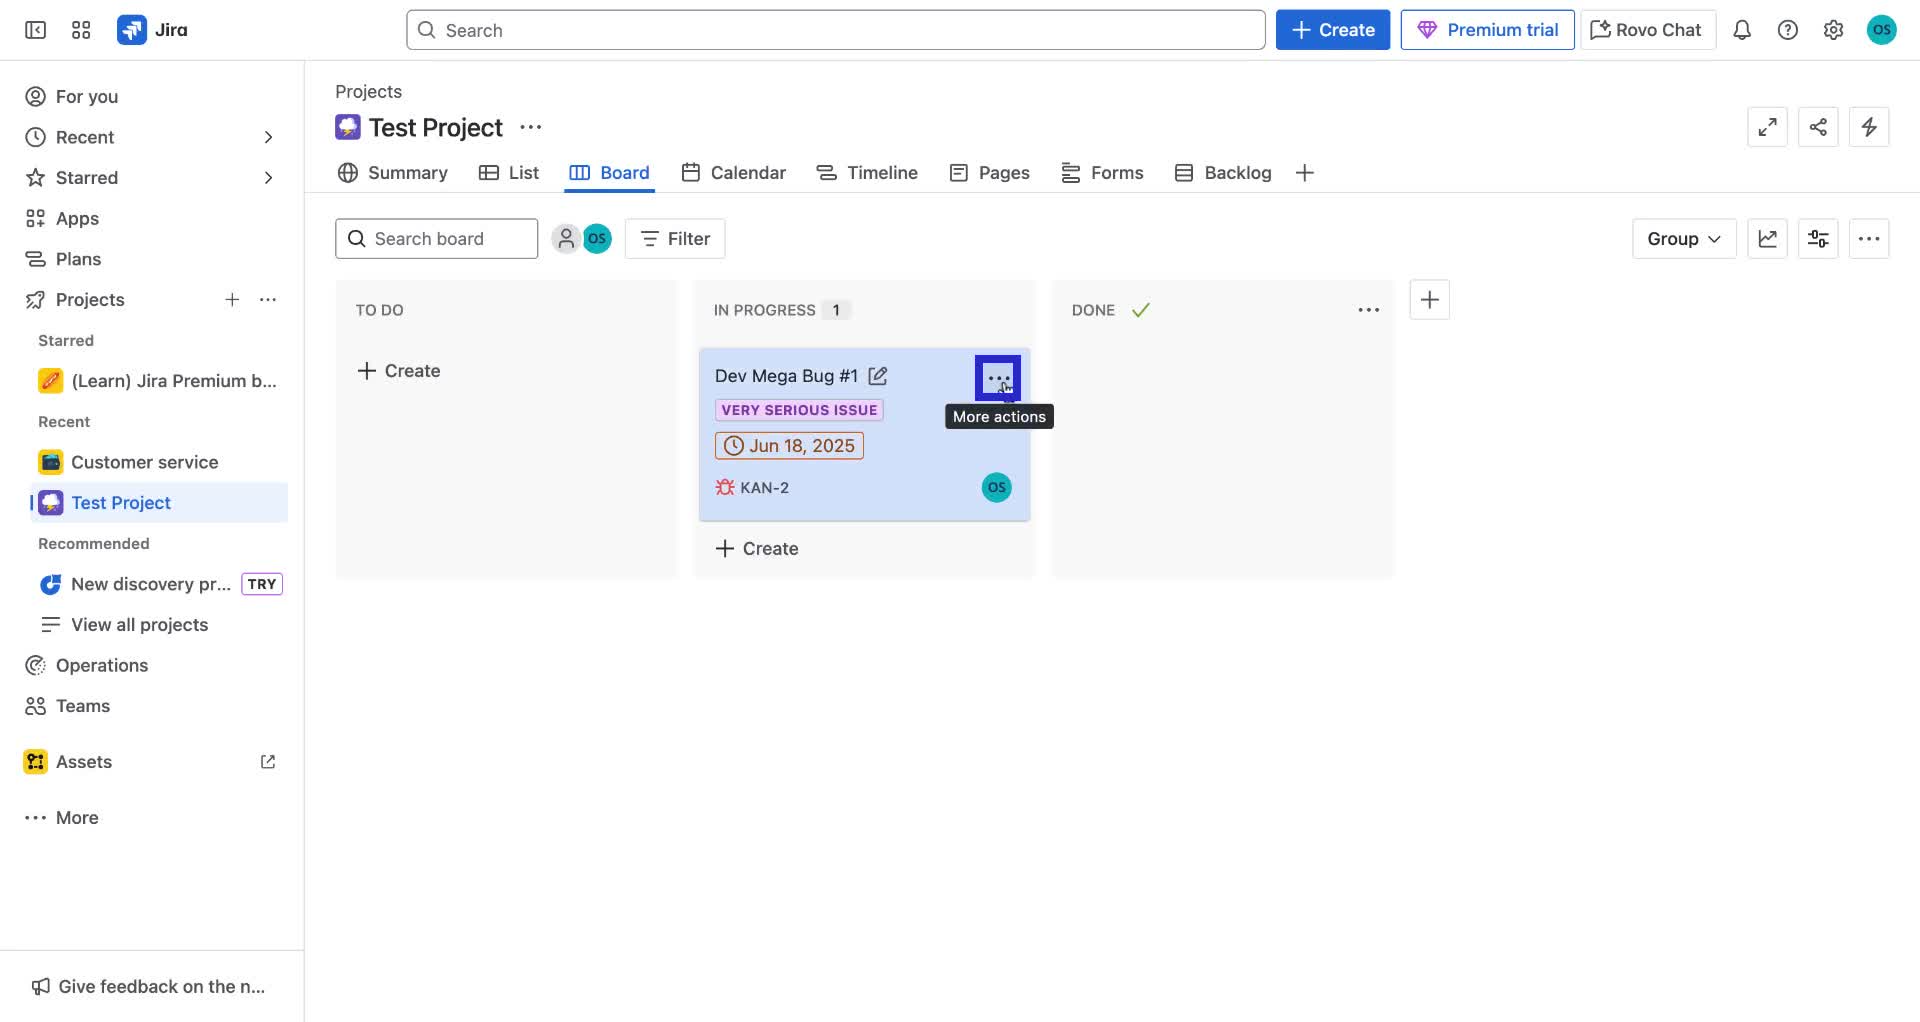Viewport: 1920px width, 1022px height.
Task: Expand the Starred sidebar section
Action: click(x=268, y=177)
